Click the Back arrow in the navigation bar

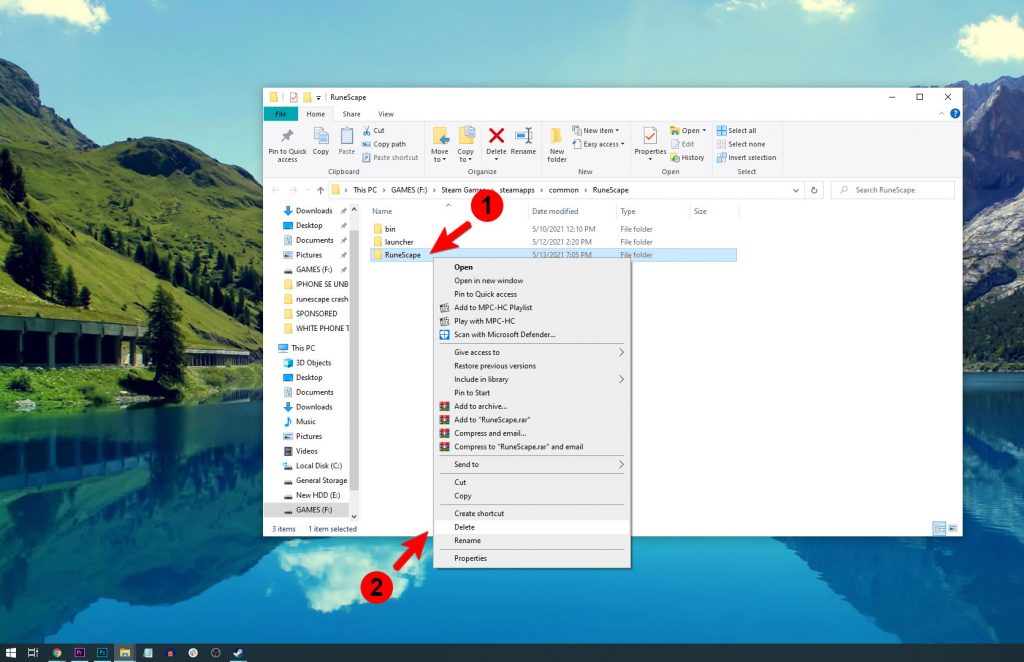click(x=276, y=190)
